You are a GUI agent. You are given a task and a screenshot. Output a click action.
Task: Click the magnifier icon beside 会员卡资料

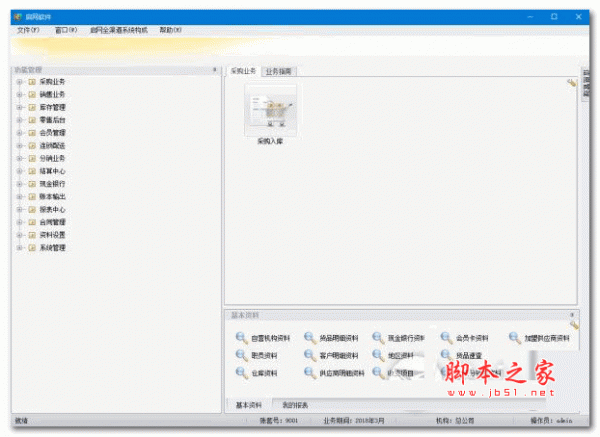coord(446,338)
